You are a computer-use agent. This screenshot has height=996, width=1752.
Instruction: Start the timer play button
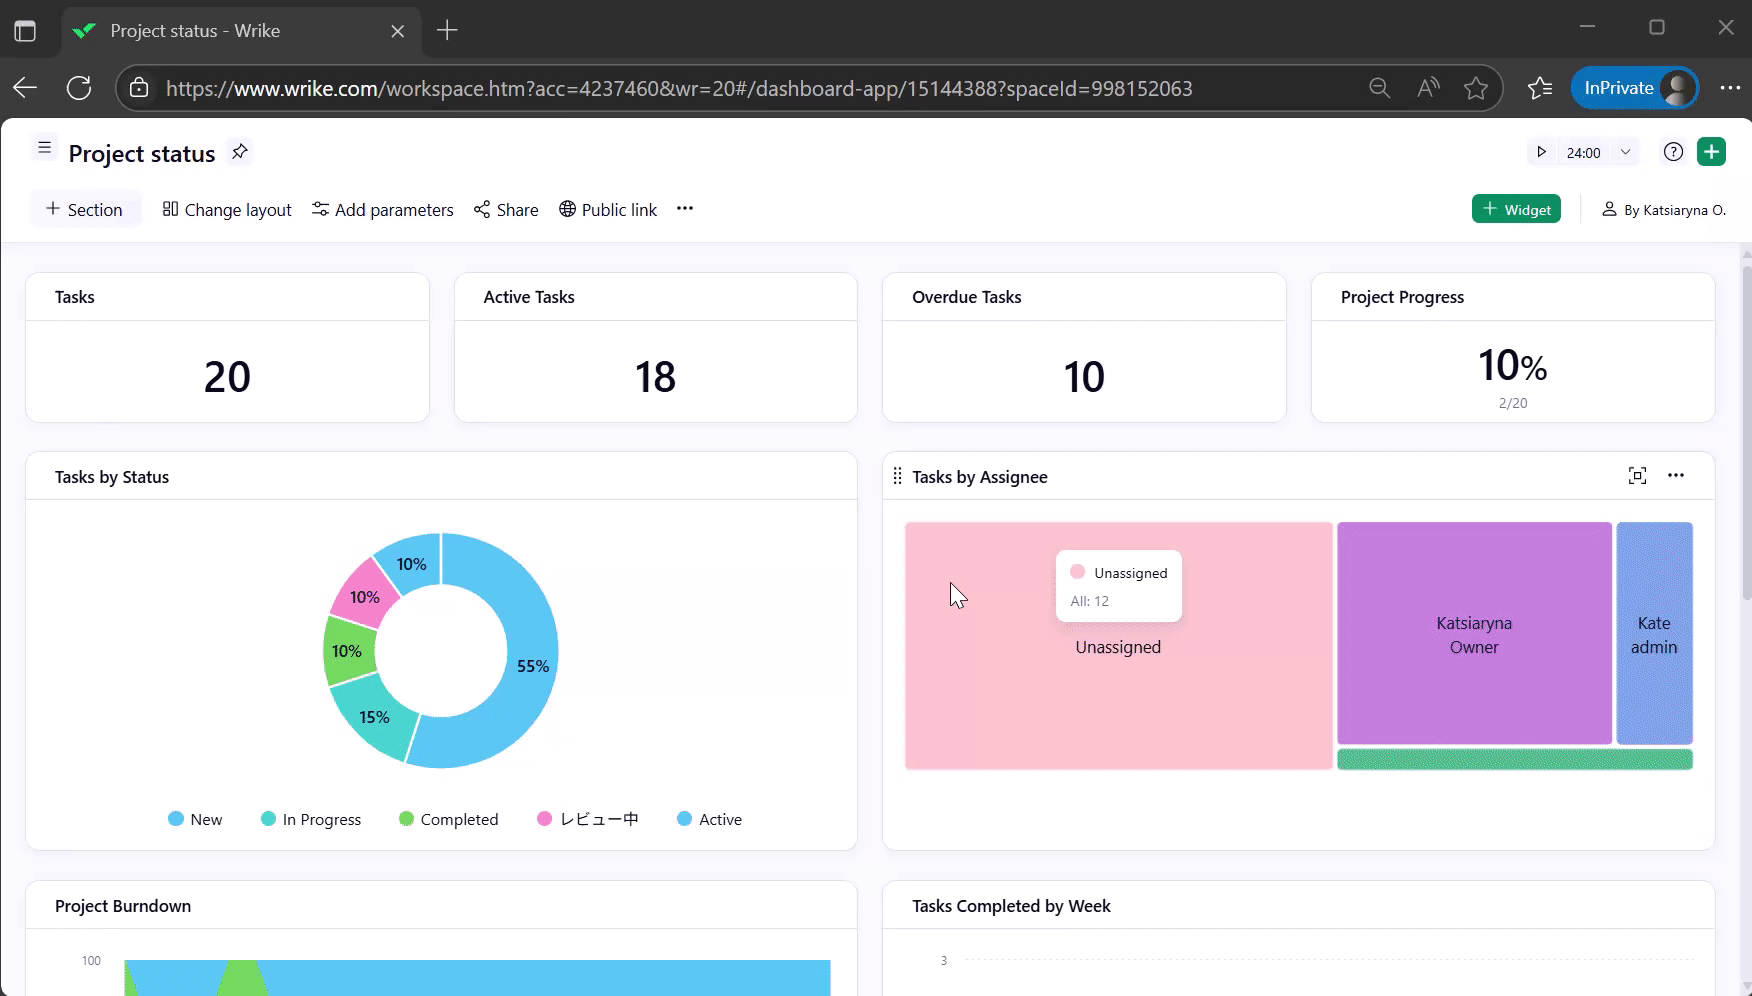(x=1541, y=152)
